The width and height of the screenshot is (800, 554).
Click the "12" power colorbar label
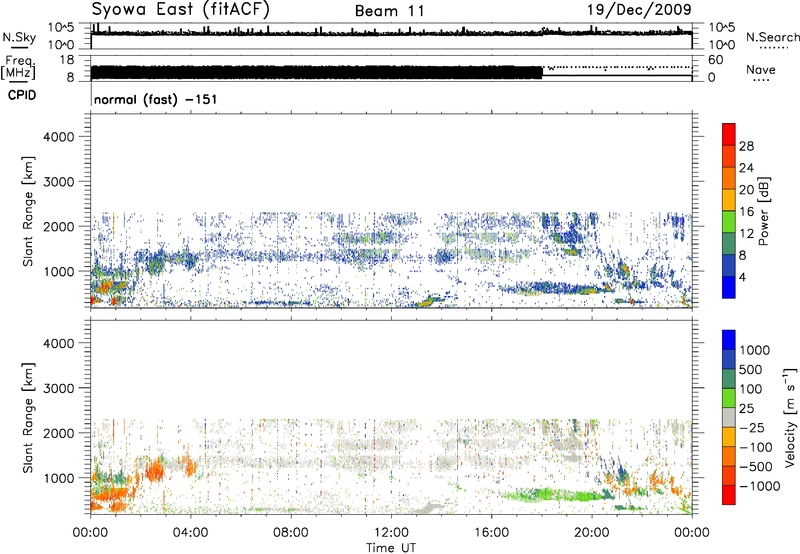746,234
